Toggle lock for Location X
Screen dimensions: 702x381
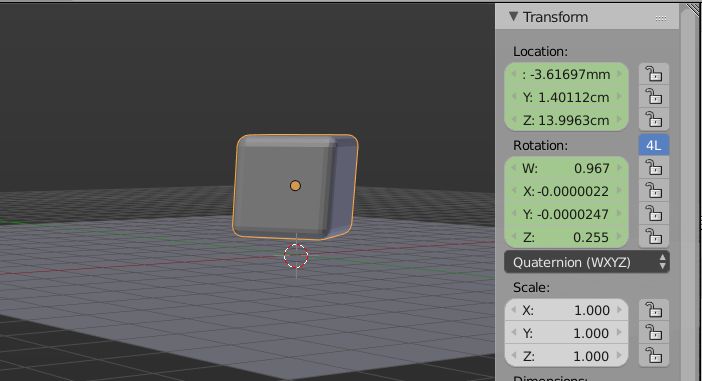coord(654,74)
